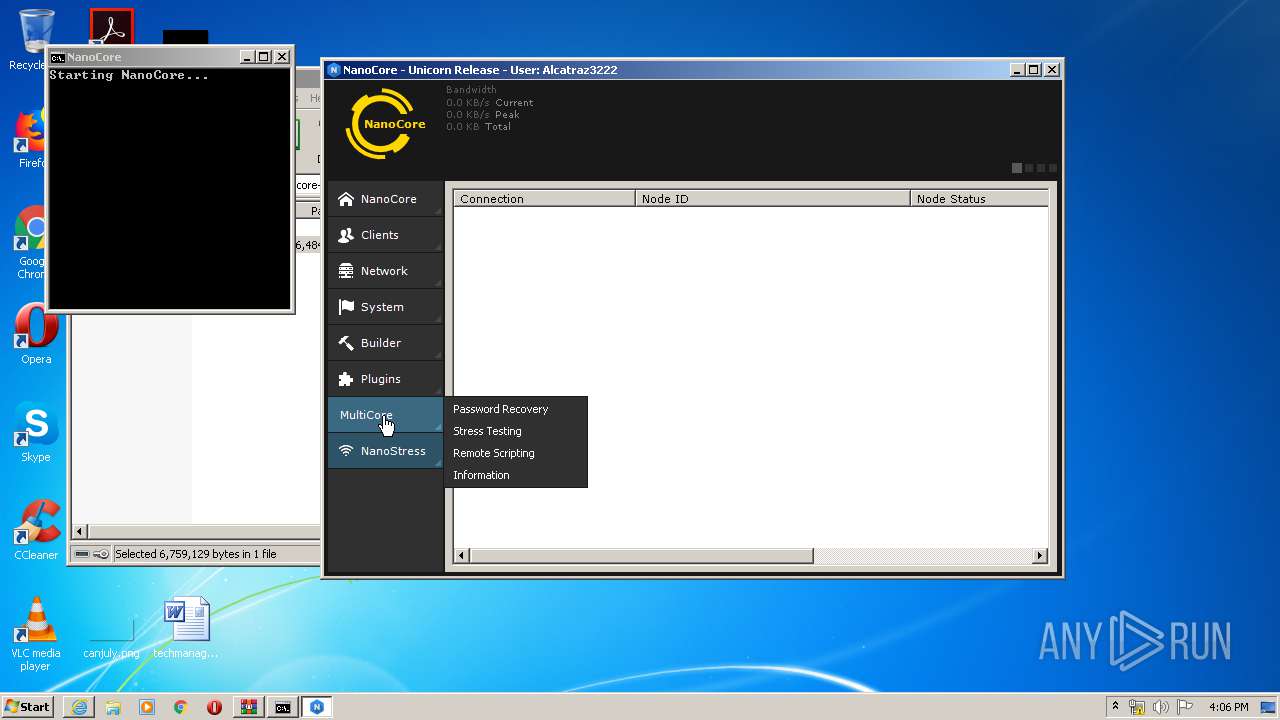Select the first highlighted page indicator square
The height and width of the screenshot is (720, 1280).
1017,168
